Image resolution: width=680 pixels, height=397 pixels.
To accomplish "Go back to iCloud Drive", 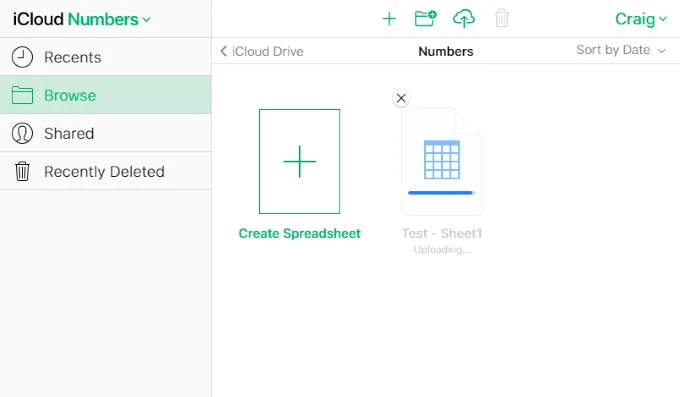I will click(x=262, y=51).
